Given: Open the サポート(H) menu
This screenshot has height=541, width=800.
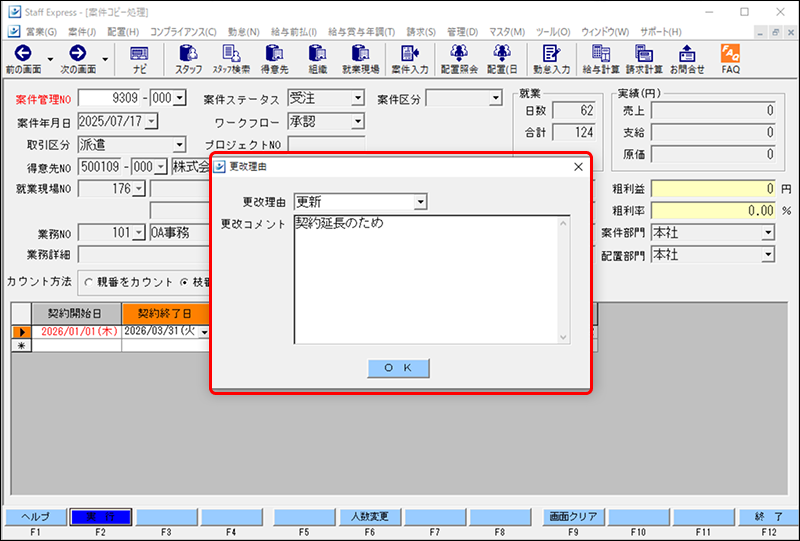Looking at the screenshot, I should pyautogui.click(x=661, y=32).
